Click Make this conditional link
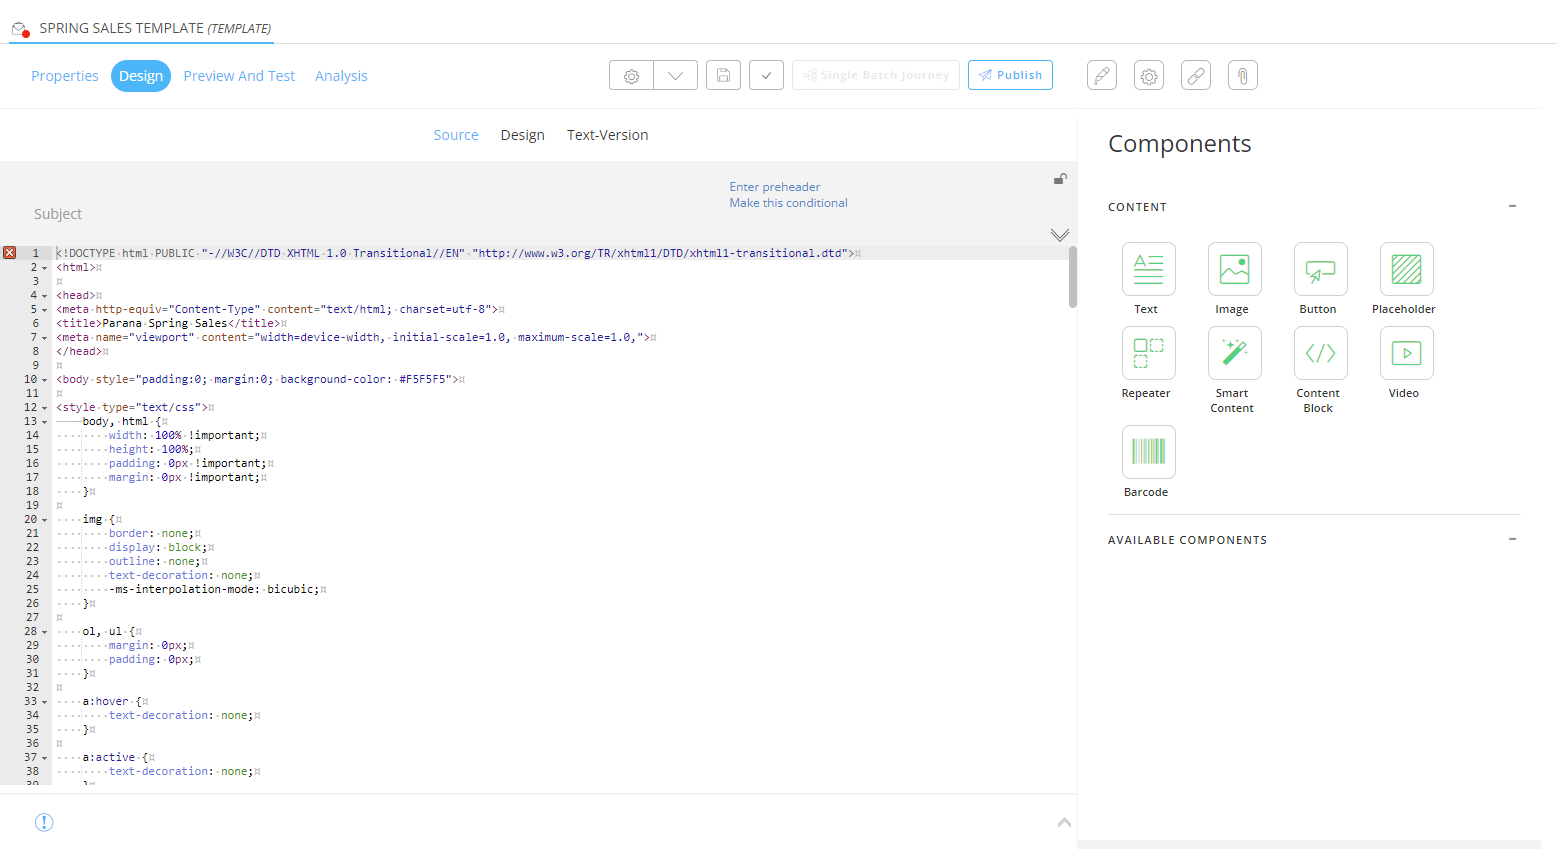Viewport: 1557px width, 849px height. (x=788, y=203)
